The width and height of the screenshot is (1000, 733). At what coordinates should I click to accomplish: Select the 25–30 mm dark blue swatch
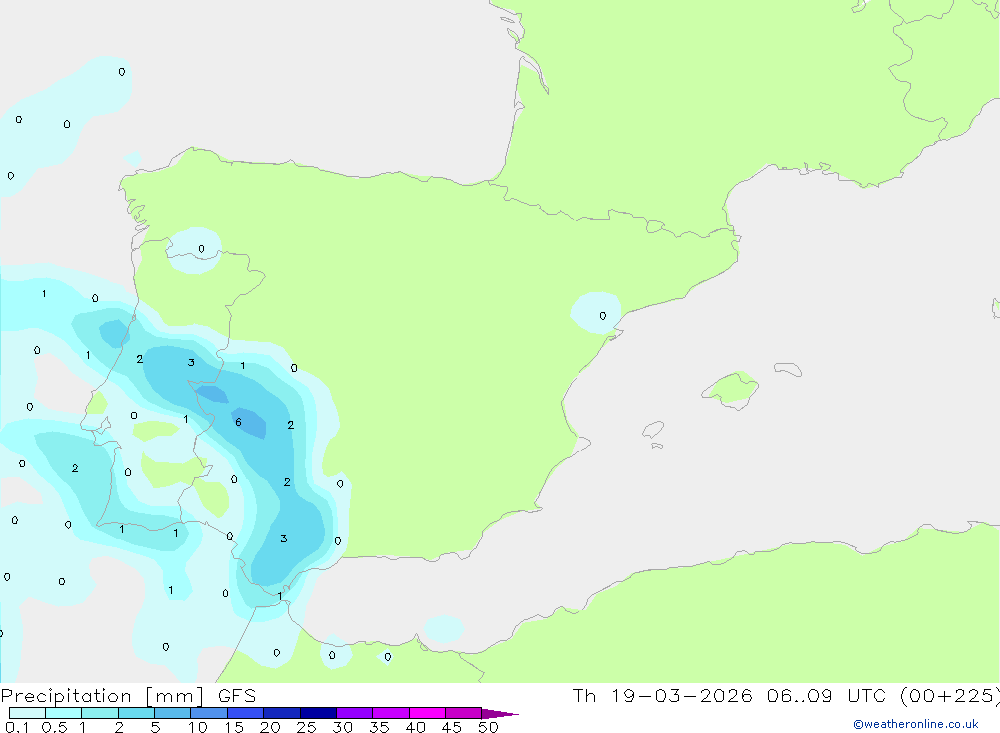click(318, 713)
